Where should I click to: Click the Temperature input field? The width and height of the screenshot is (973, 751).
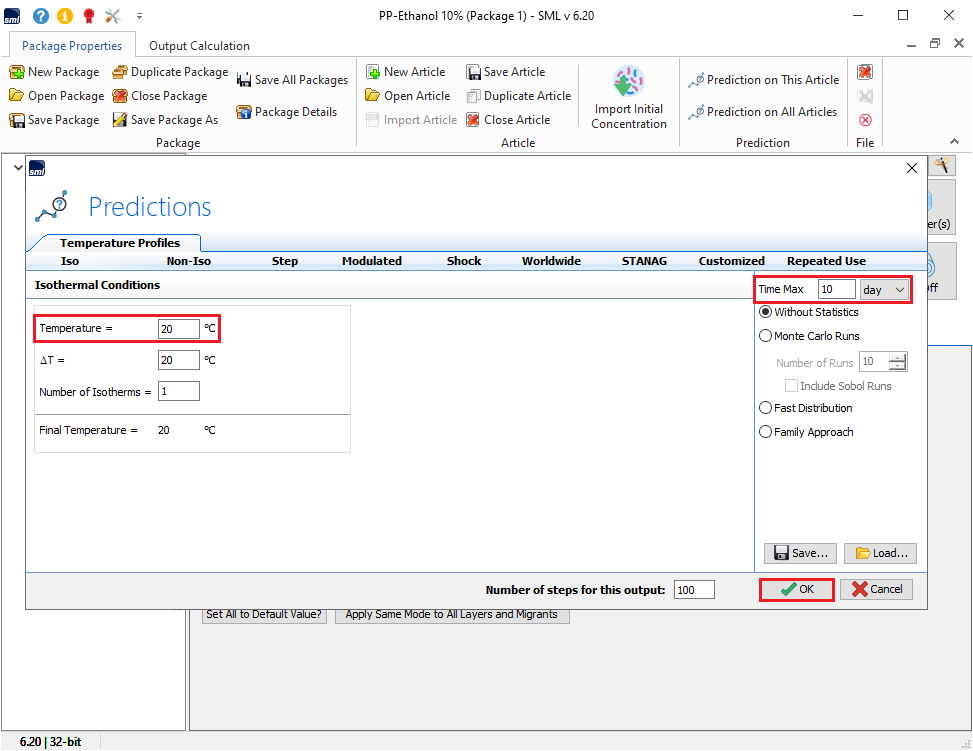(178, 328)
